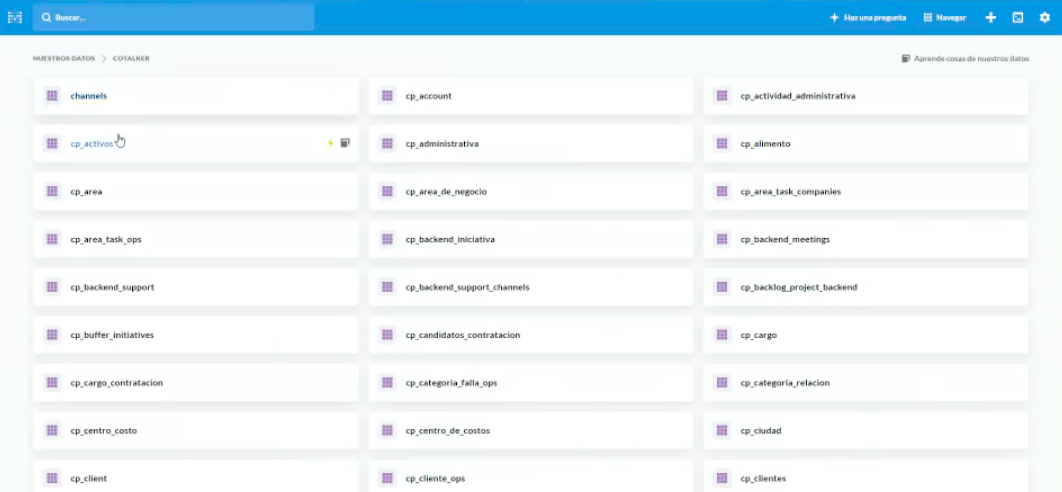Image resolution: width=1062 pixels, height=492 pixels.
Task: Open the SQL console icon in header
Action: click(1018, 18)
